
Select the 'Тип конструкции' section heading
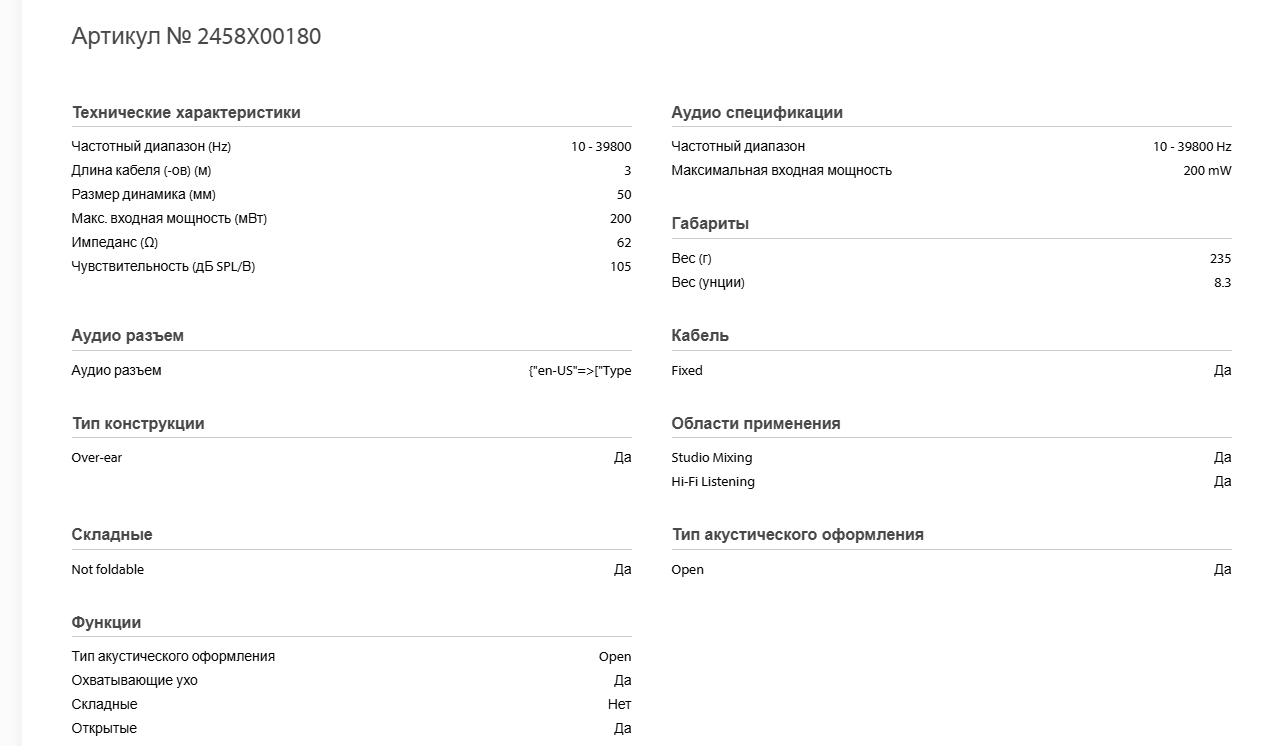[138, 424]
